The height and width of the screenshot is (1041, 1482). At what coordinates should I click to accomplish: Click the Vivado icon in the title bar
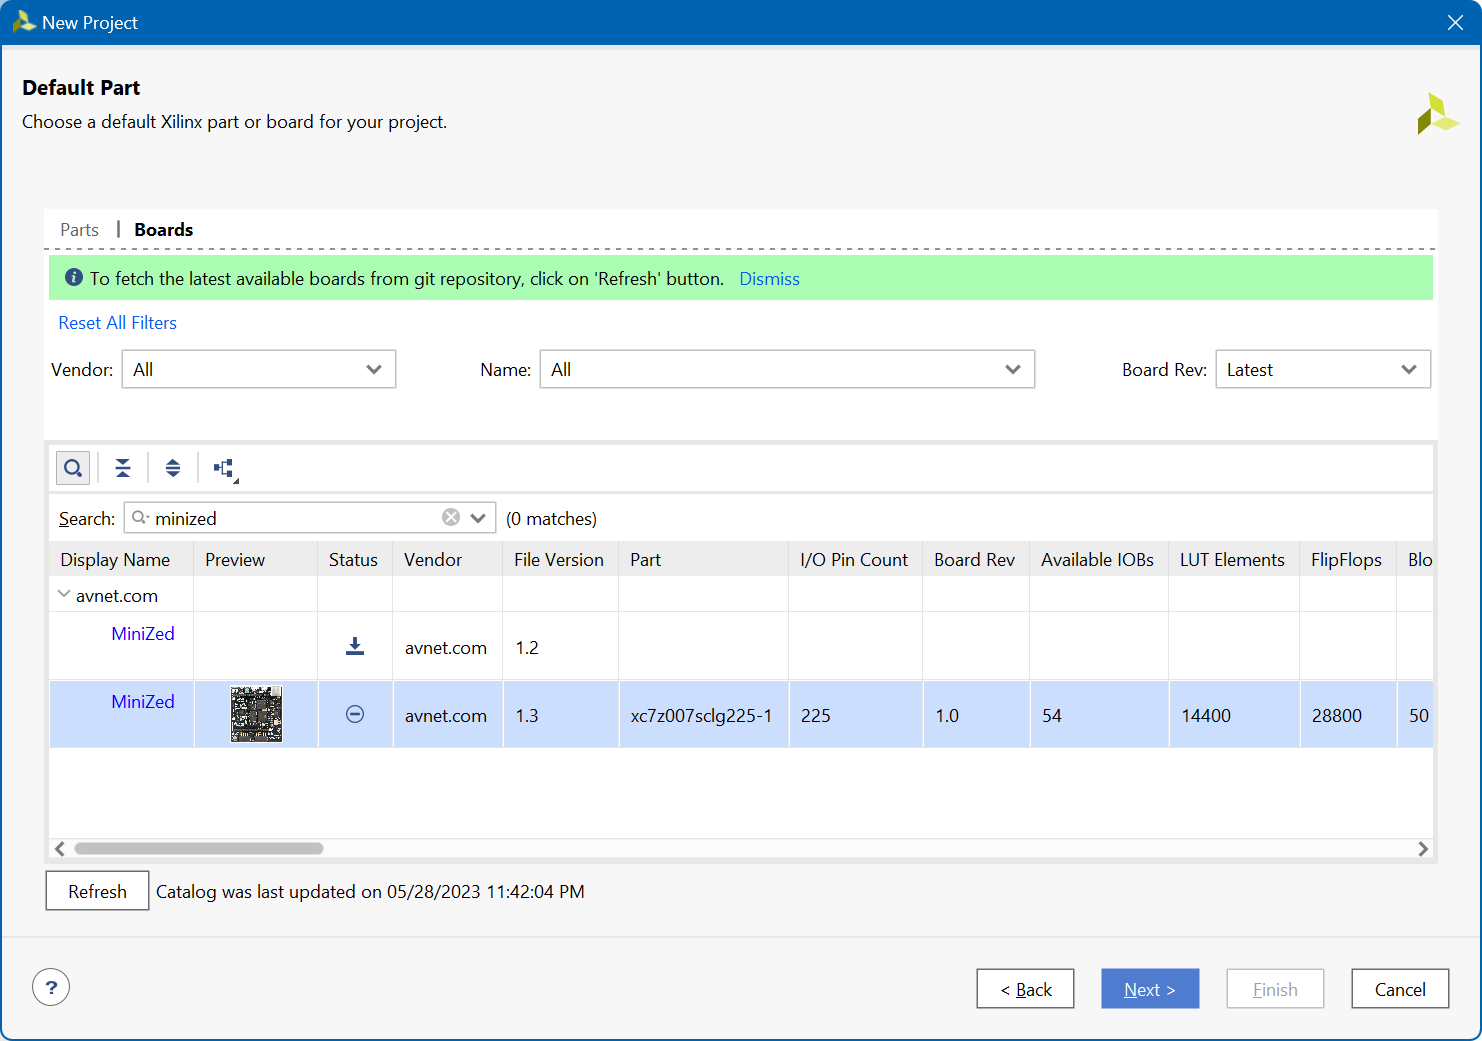pos(24,22)
